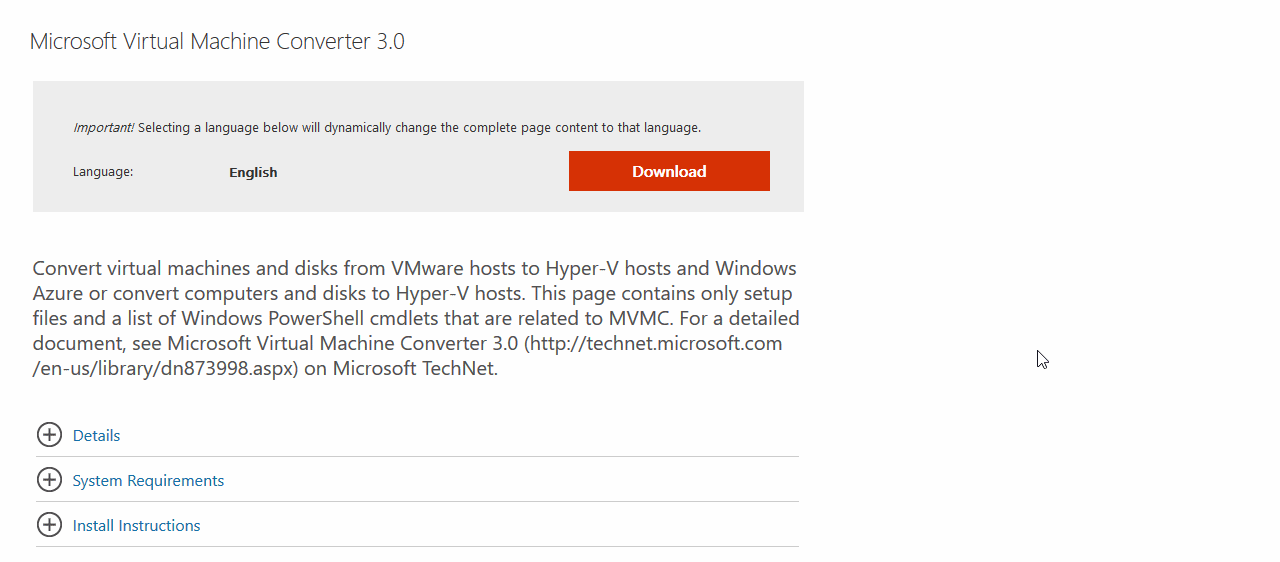Click the Microsoft TechNet text ending the paragraph
Screen dimensions: 1280x562
coord(415,369)
